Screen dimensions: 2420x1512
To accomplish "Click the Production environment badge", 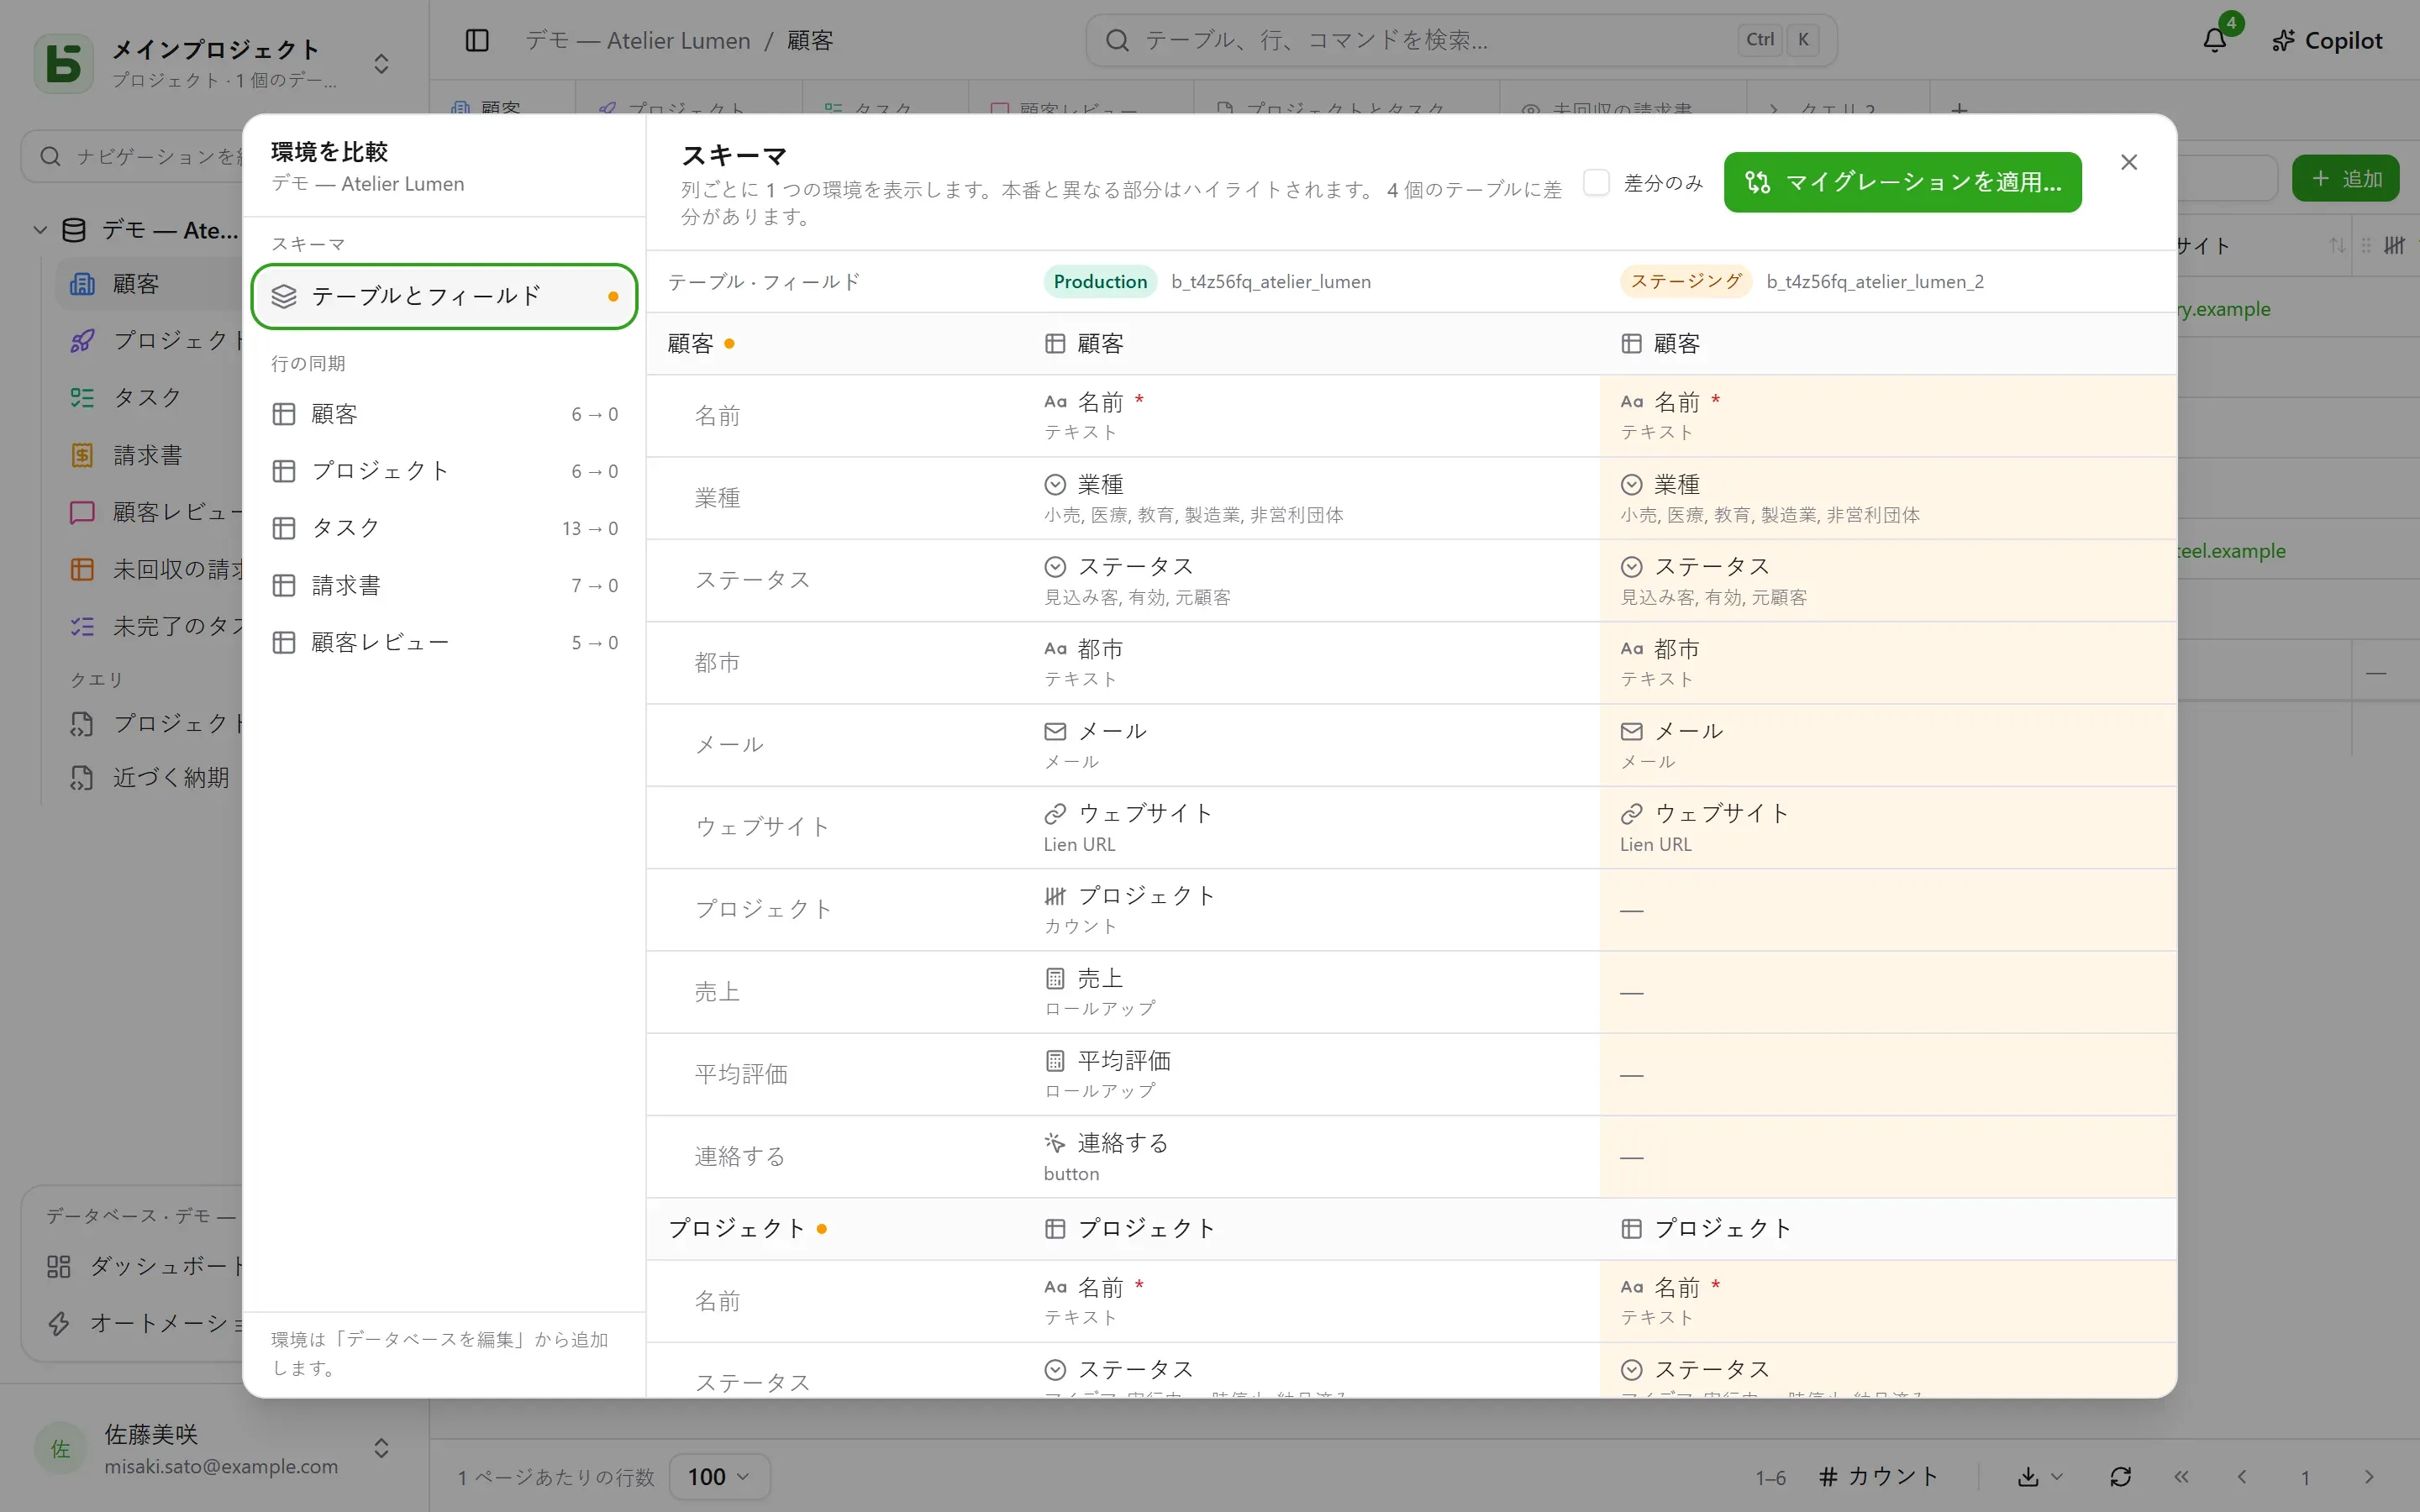I will click(x=1100, y=282).
